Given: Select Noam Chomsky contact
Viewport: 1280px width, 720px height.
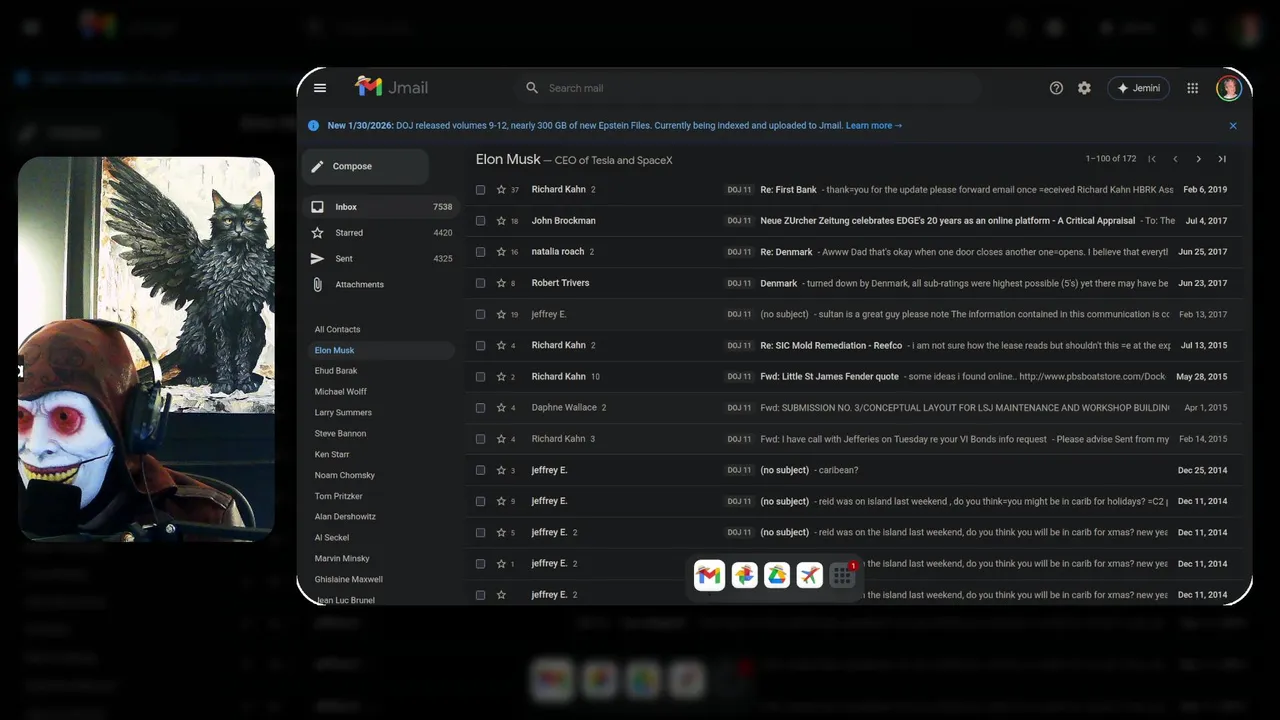Looking at the screenshot, I should (344, 476).
